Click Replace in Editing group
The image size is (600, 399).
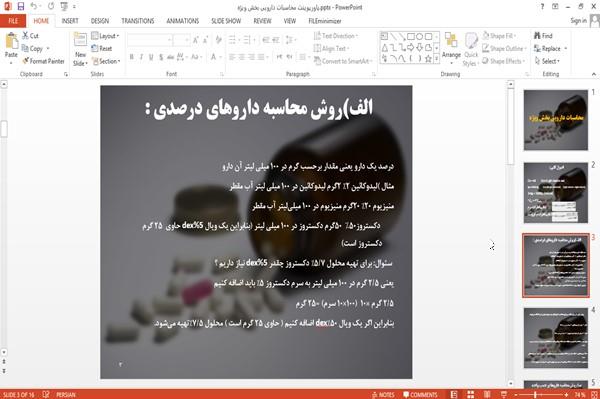(x=550, y=49)
